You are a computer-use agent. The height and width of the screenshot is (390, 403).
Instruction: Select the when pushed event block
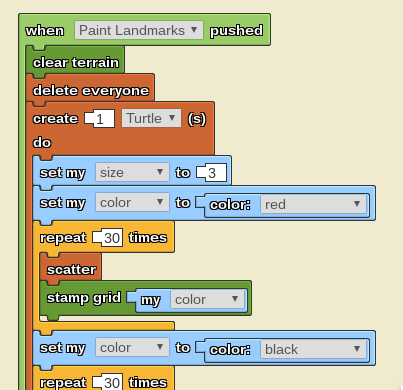coord(144,30)
